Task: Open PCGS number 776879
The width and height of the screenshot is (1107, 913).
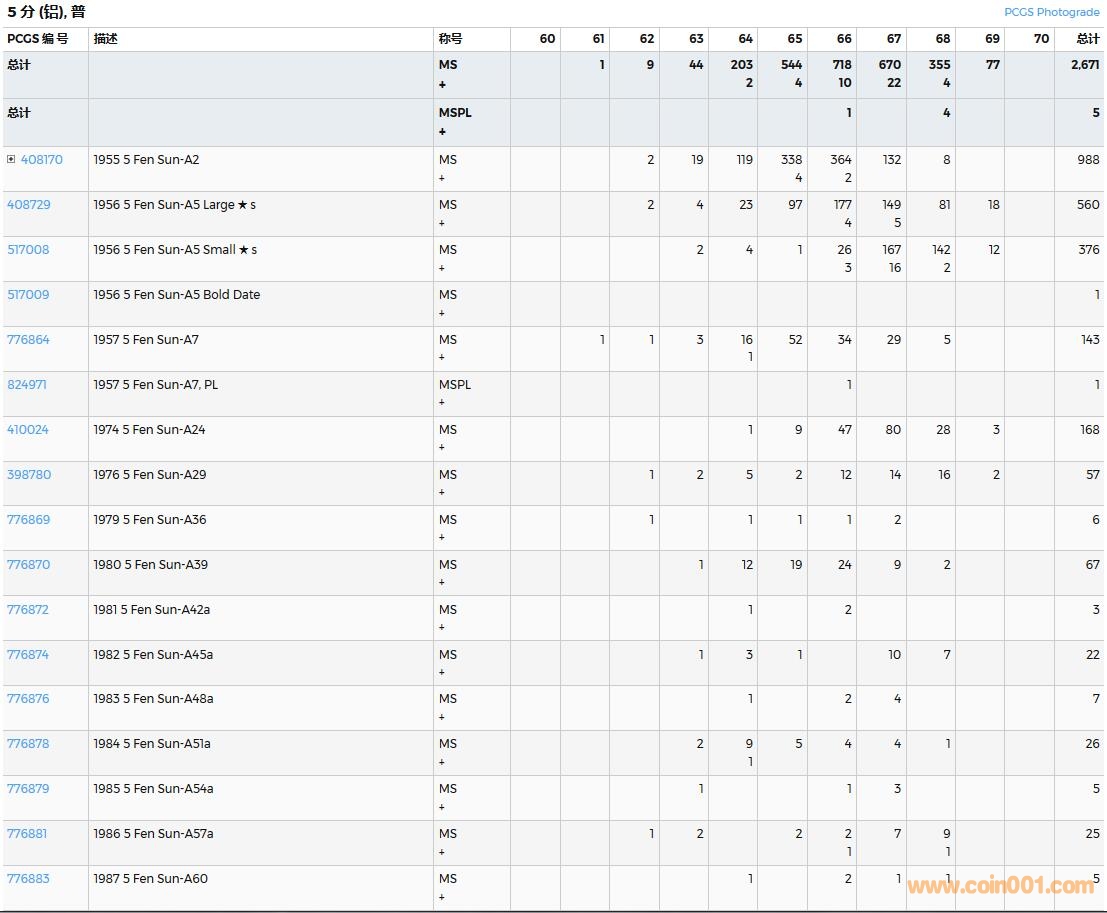Action: 28,789
